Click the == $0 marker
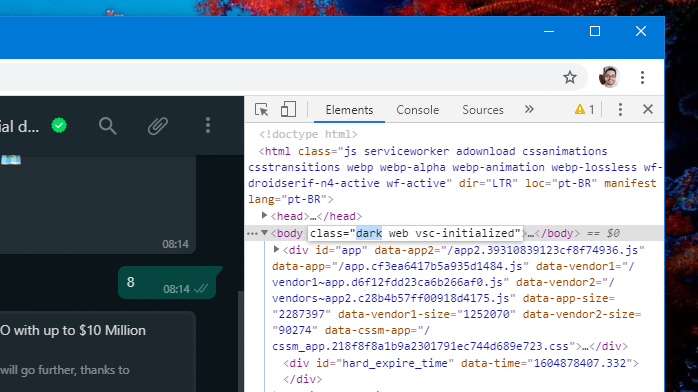The height and width of the screenshot is (392, 698). (x=603, y=233)
